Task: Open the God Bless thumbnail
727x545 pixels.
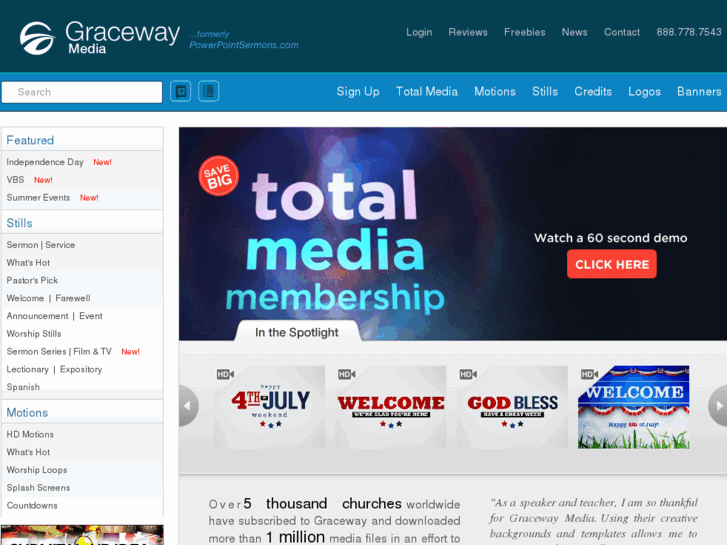Action: click(x=512, y=407)
